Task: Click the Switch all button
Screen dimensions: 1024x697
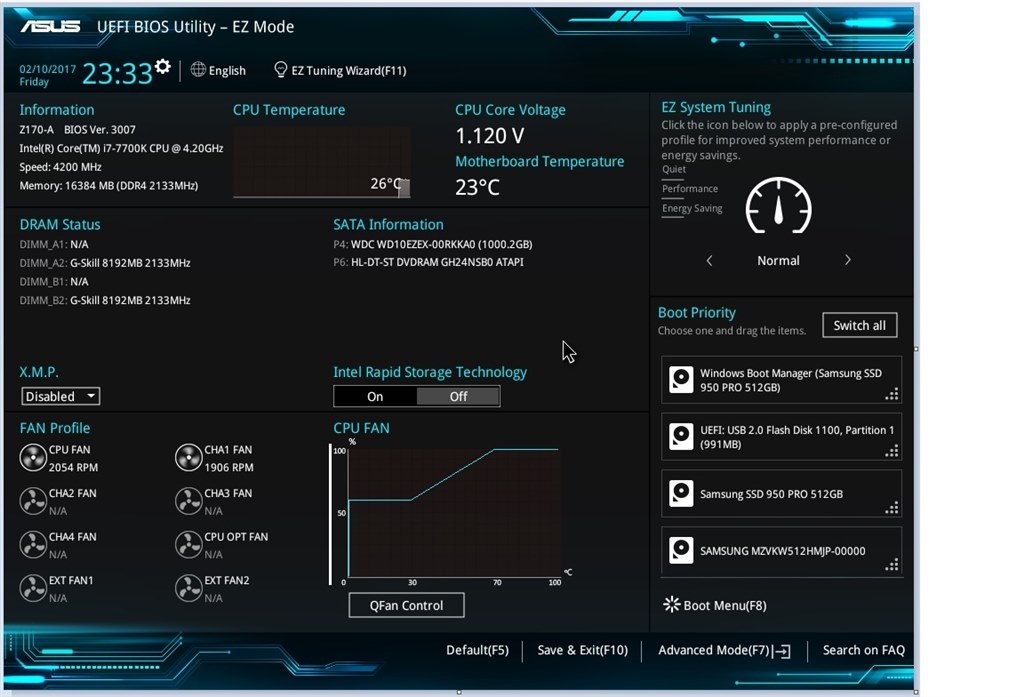Action: (859, 325)
